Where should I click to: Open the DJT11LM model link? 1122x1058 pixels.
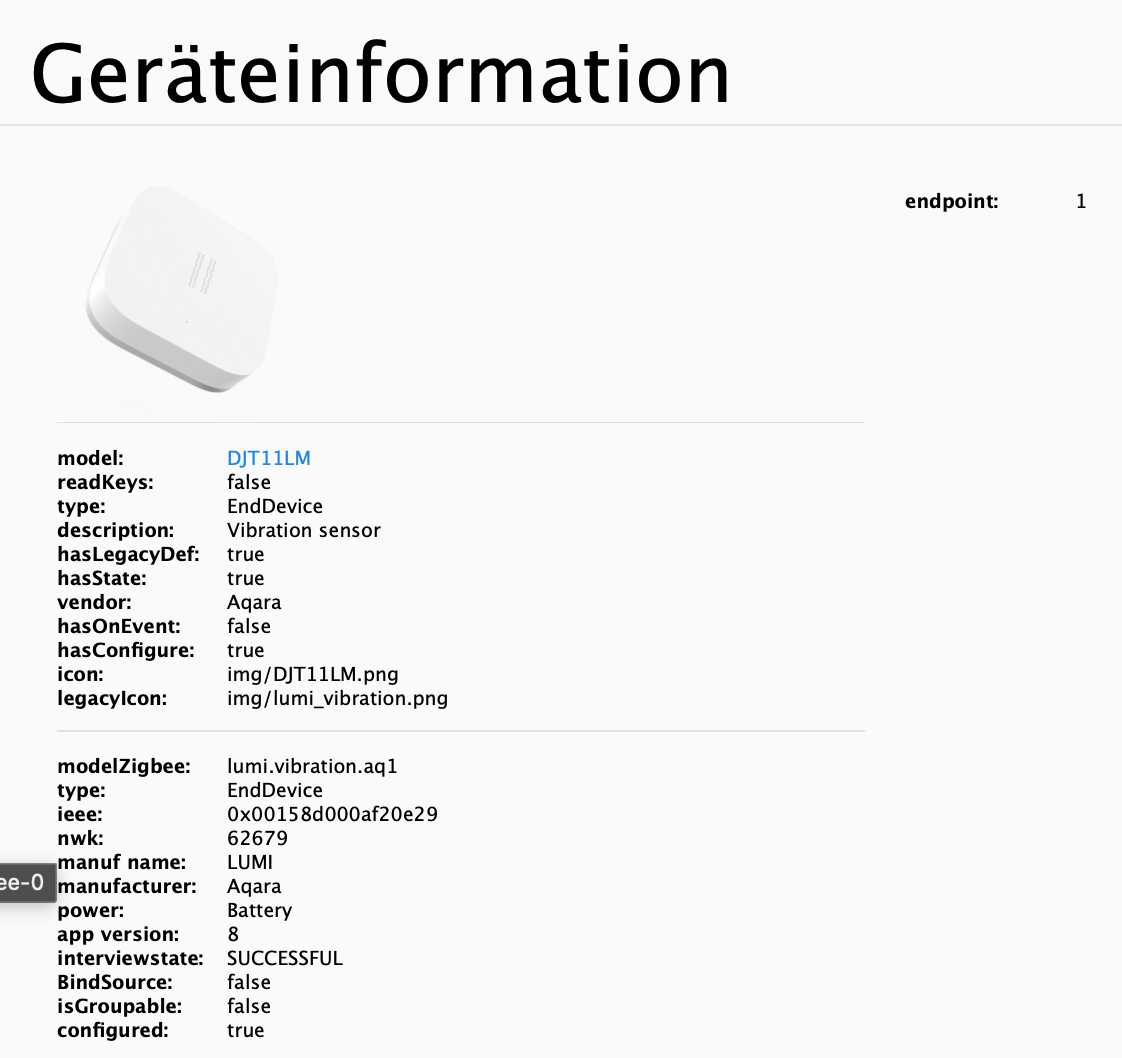tap(268, 458)
